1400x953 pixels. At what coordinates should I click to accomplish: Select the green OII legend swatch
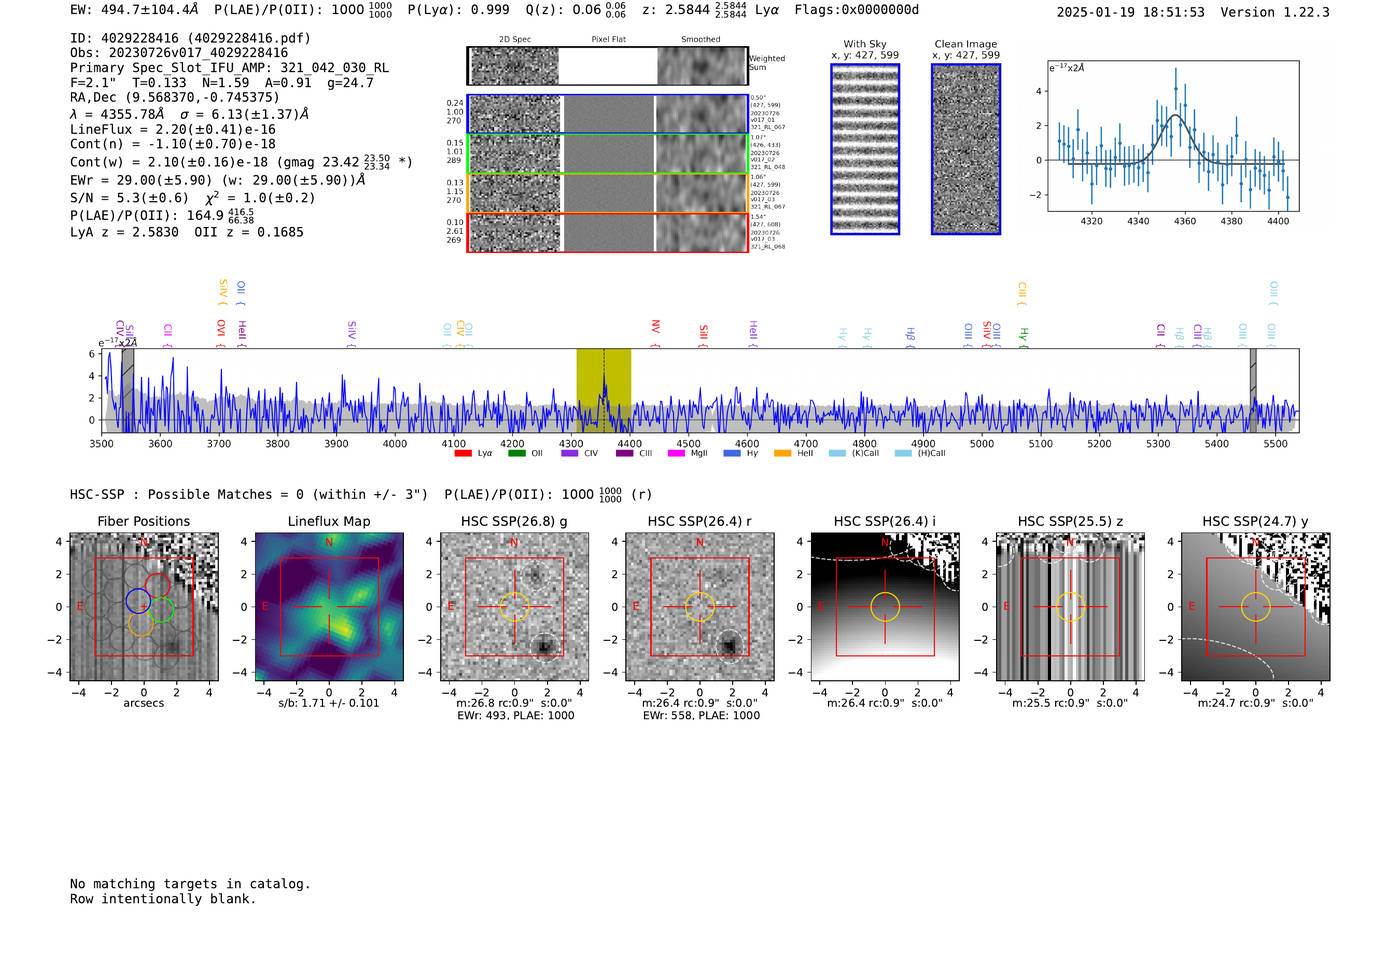[x=516, y=453]
